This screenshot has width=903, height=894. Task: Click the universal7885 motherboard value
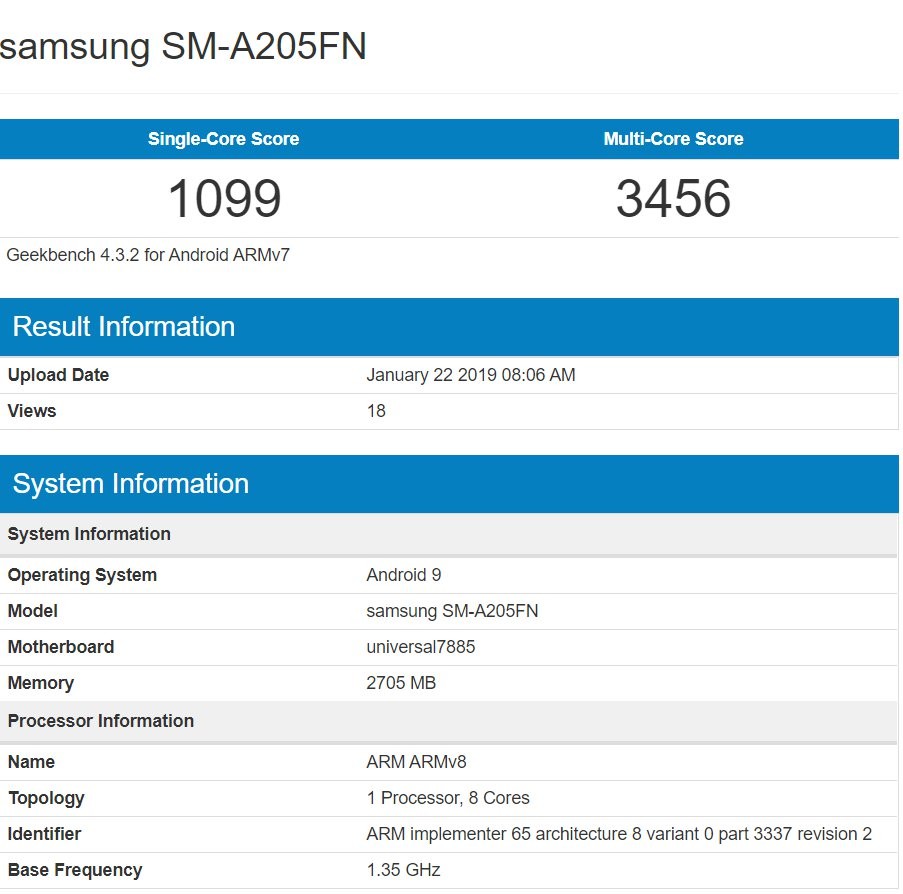pyautogui.click(x=421, y=647)
